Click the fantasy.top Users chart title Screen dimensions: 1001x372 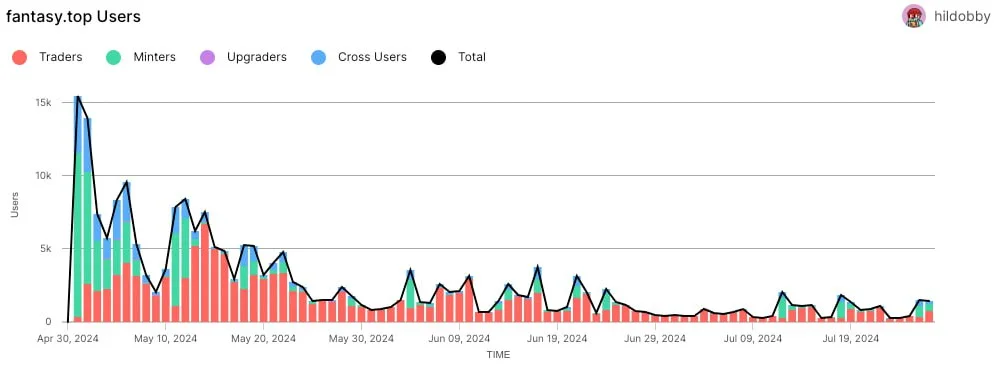click(x=73, y=17)
